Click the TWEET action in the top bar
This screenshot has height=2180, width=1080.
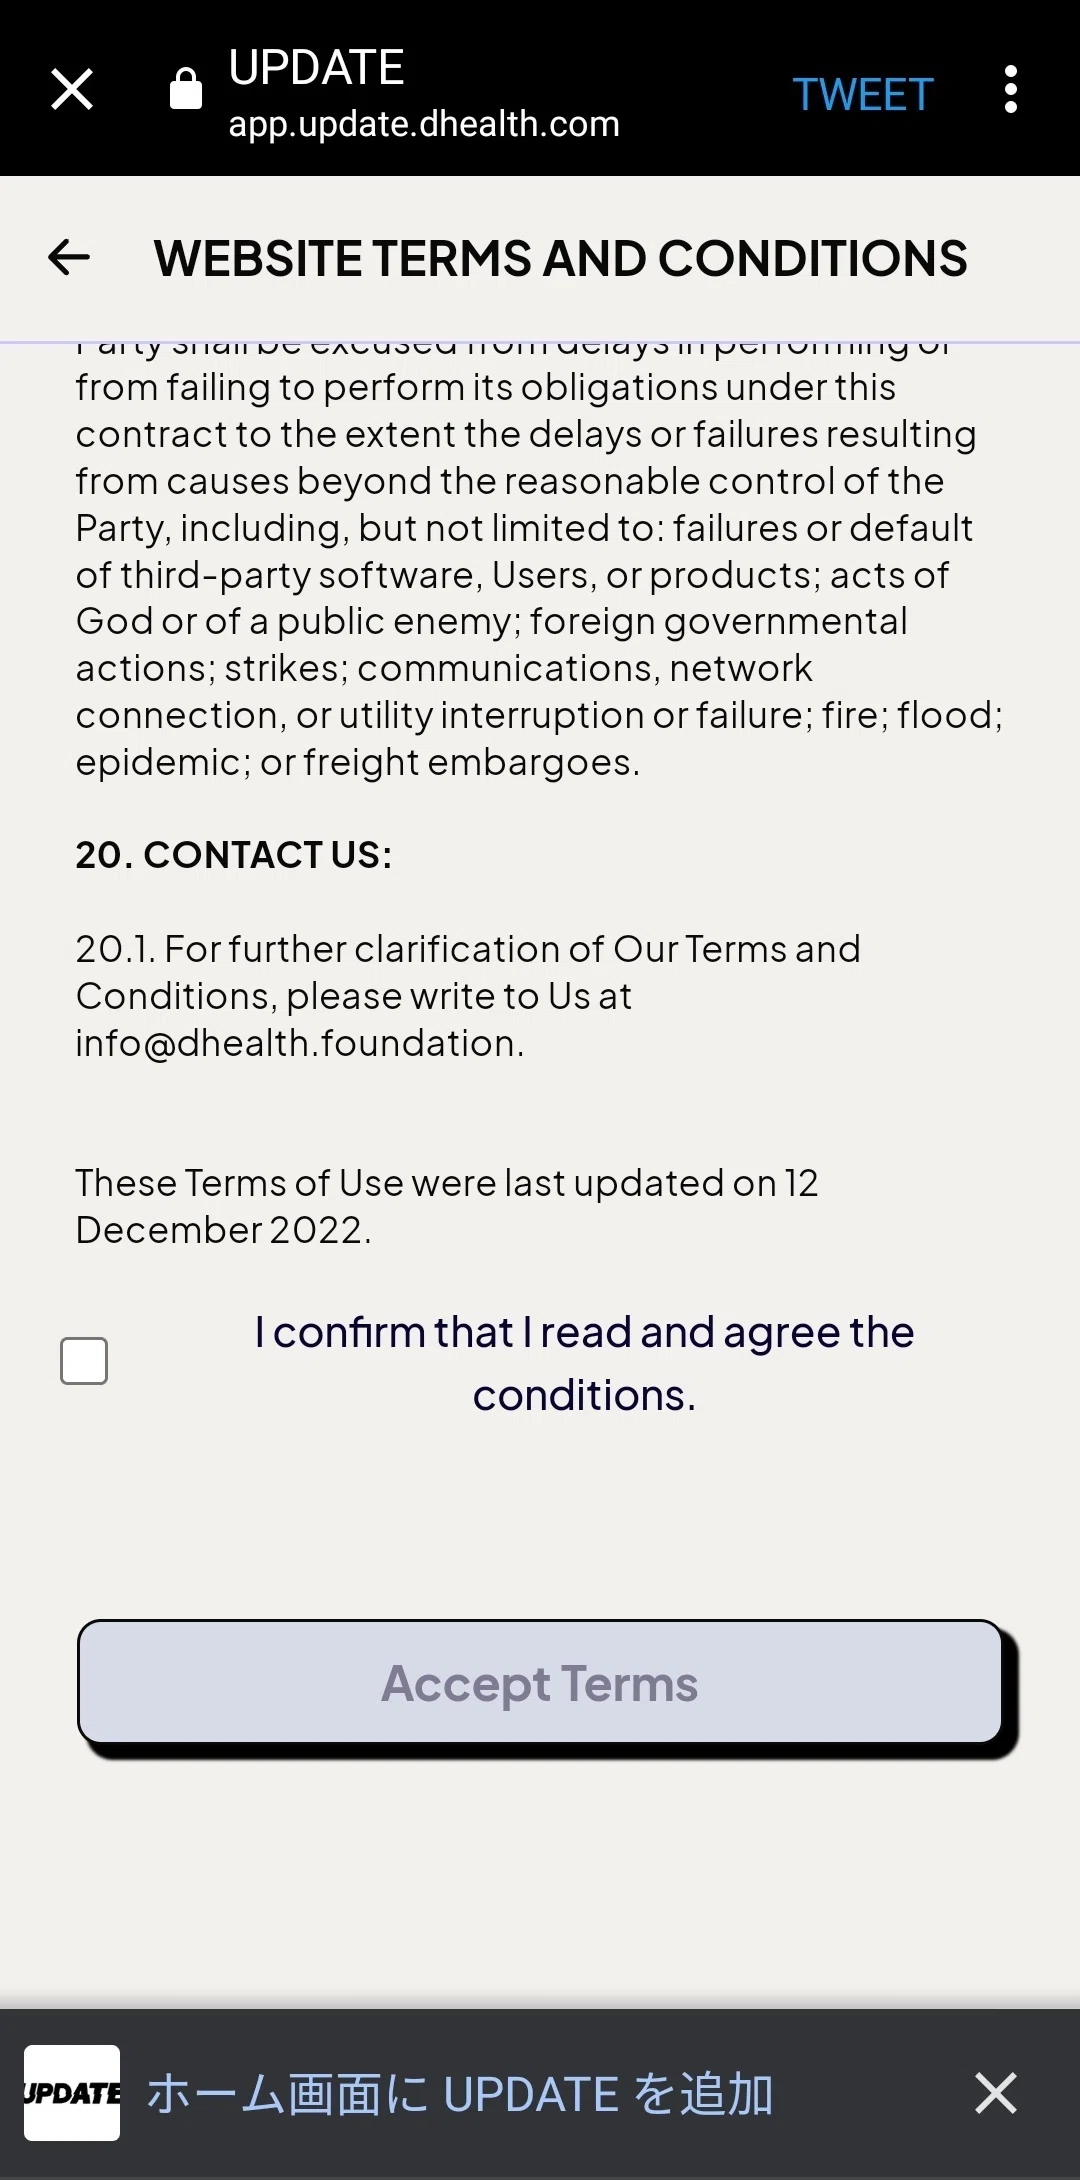tap(863, 95)
